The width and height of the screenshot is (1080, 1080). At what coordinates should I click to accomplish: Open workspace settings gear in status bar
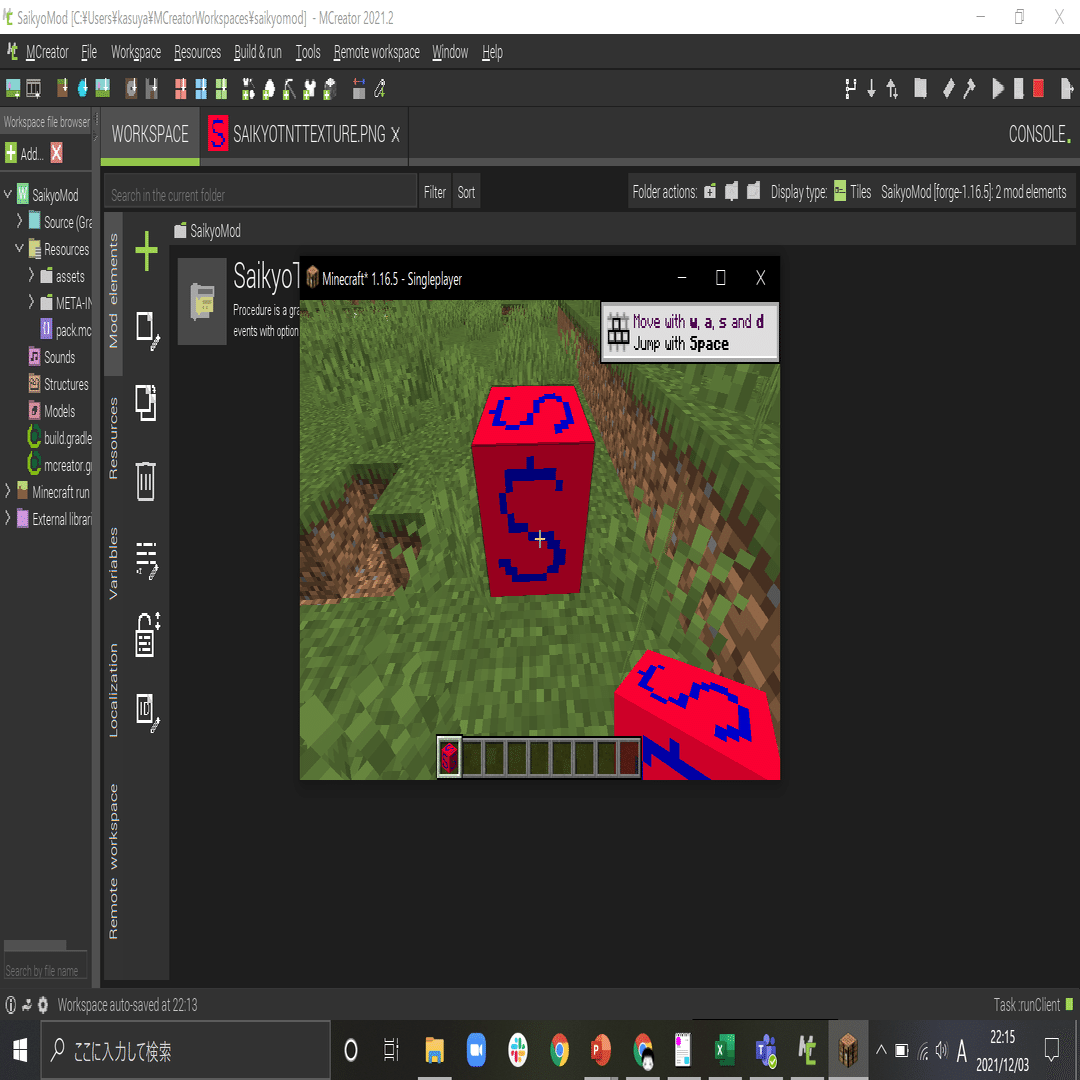coord(44,1005)
